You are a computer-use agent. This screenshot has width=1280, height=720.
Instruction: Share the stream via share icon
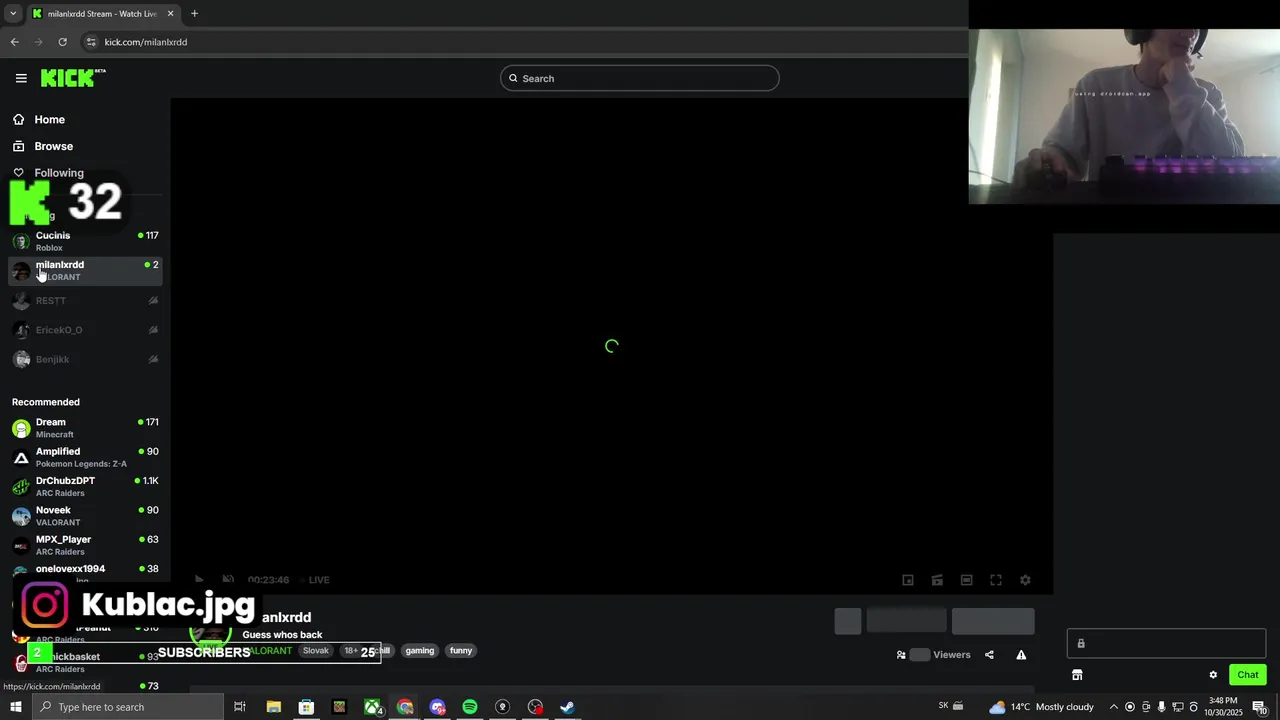(989, 655)
